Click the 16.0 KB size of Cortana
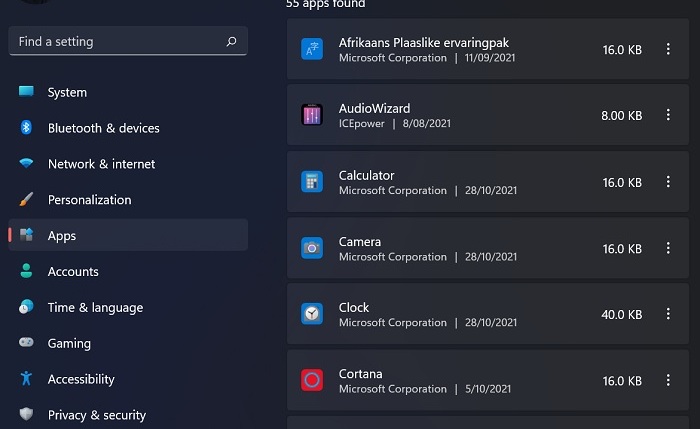The width and height of the screenshot is (700, 429). (x=622, y=380)
